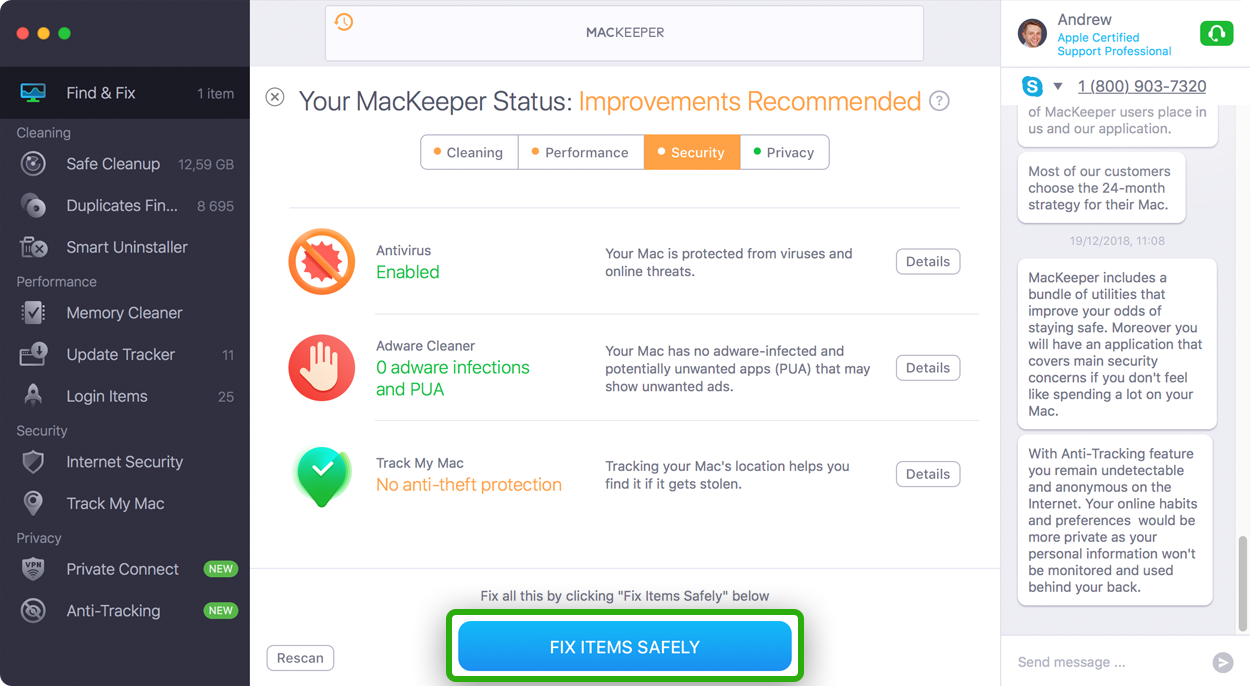
Task: Click the Memory Cleaner icon
Action: pyautogui.click(x=33, y=313)
